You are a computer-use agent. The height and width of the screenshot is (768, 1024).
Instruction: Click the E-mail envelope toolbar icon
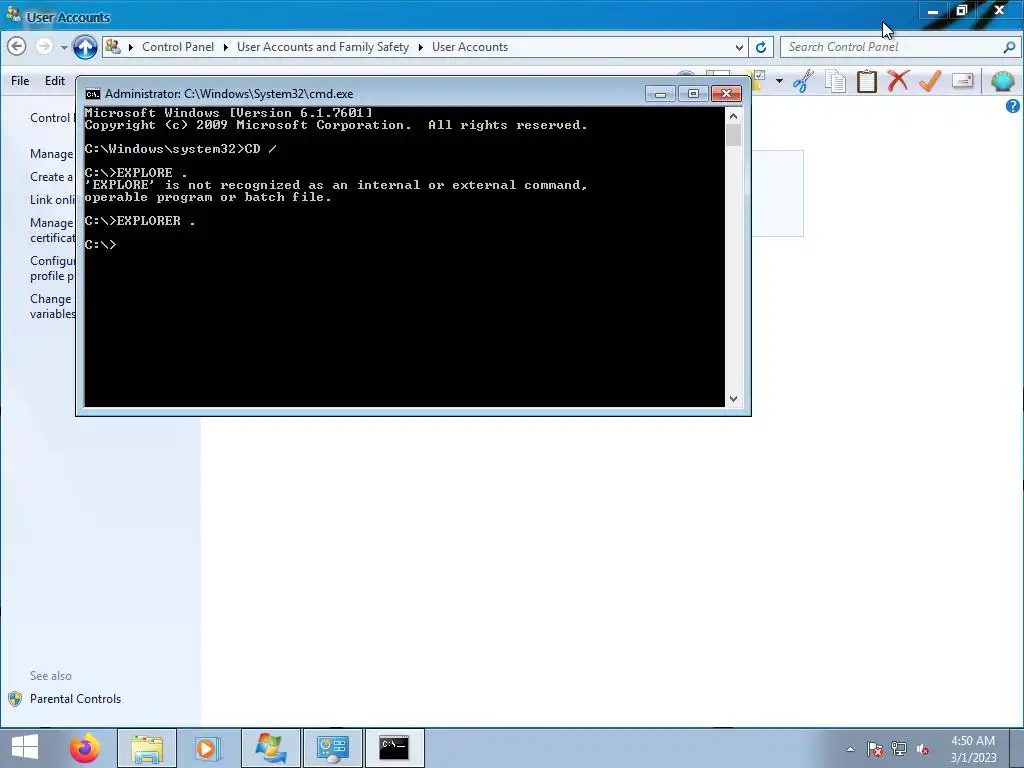(963, 81)
